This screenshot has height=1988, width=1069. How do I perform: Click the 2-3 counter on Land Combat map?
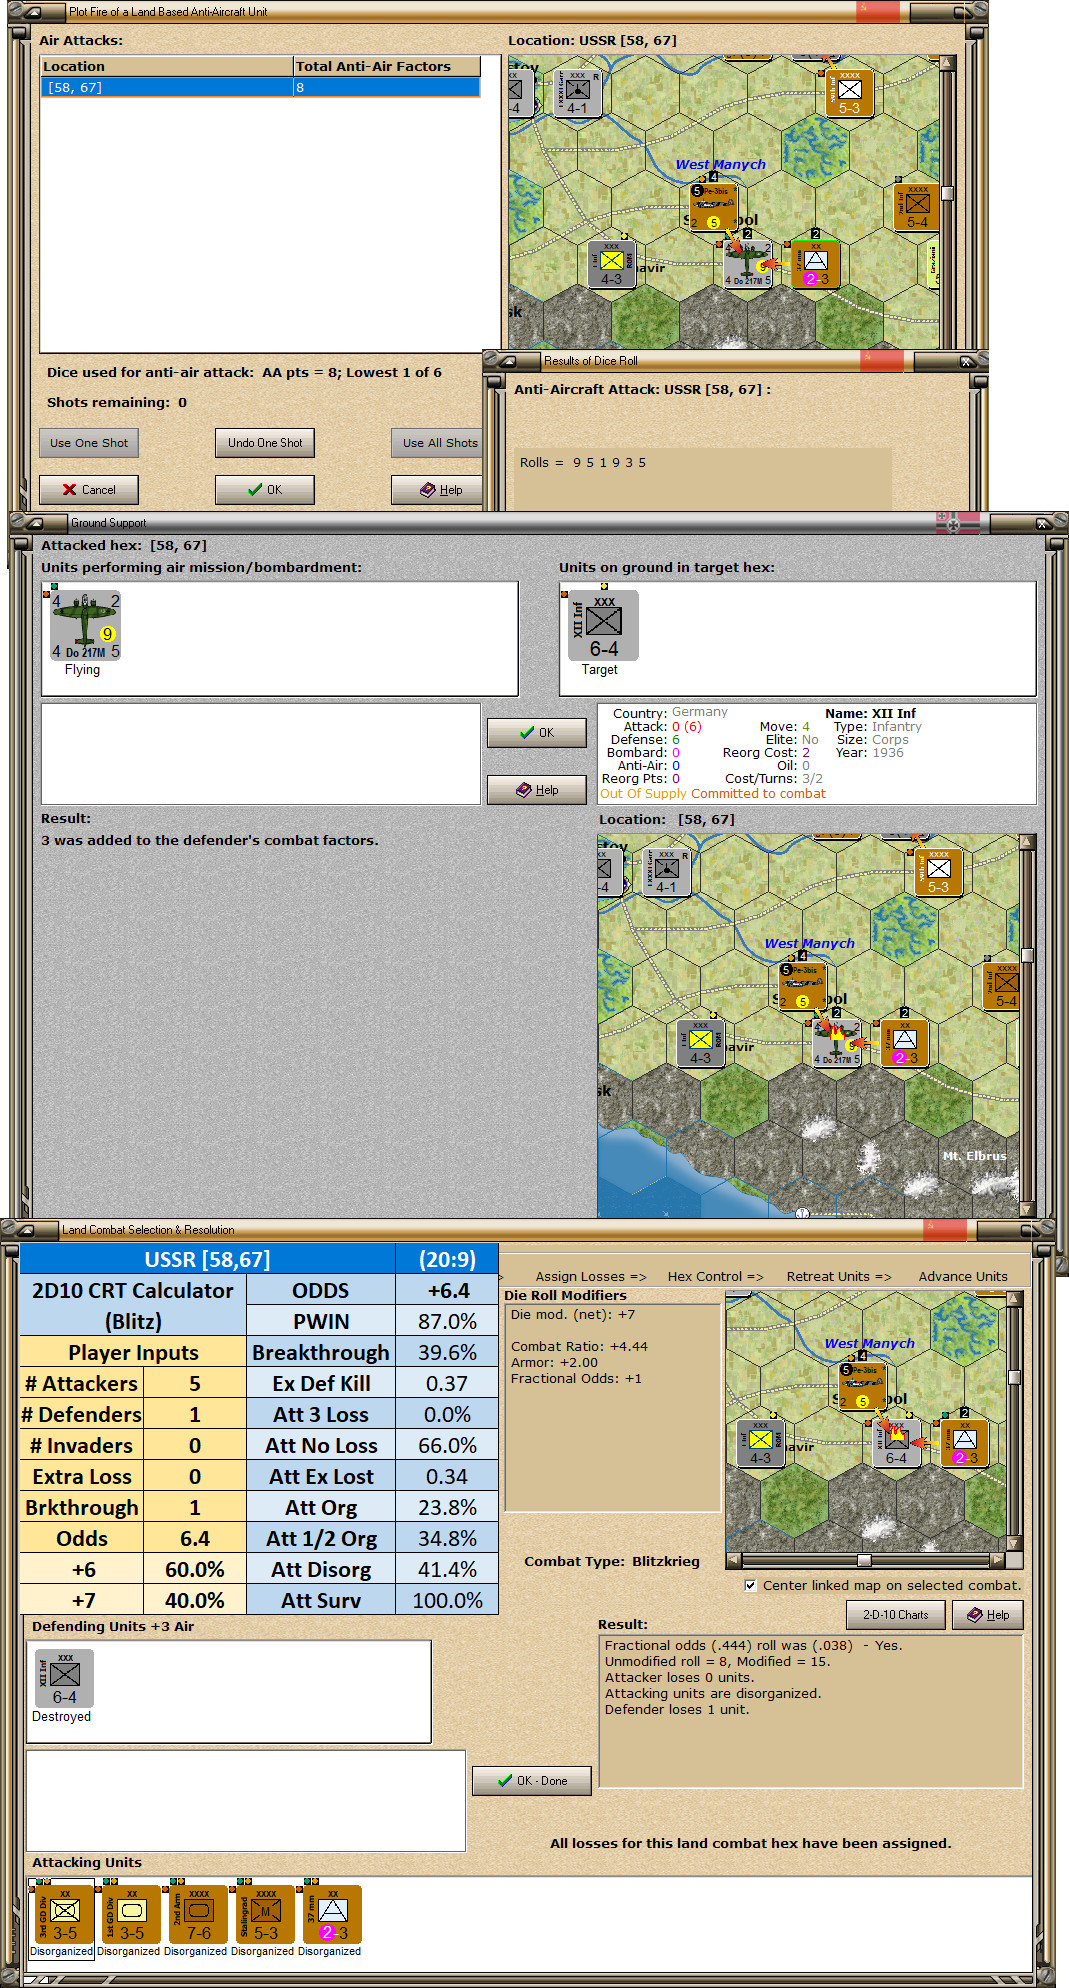pyautogui.click(x=964, y=1444)
